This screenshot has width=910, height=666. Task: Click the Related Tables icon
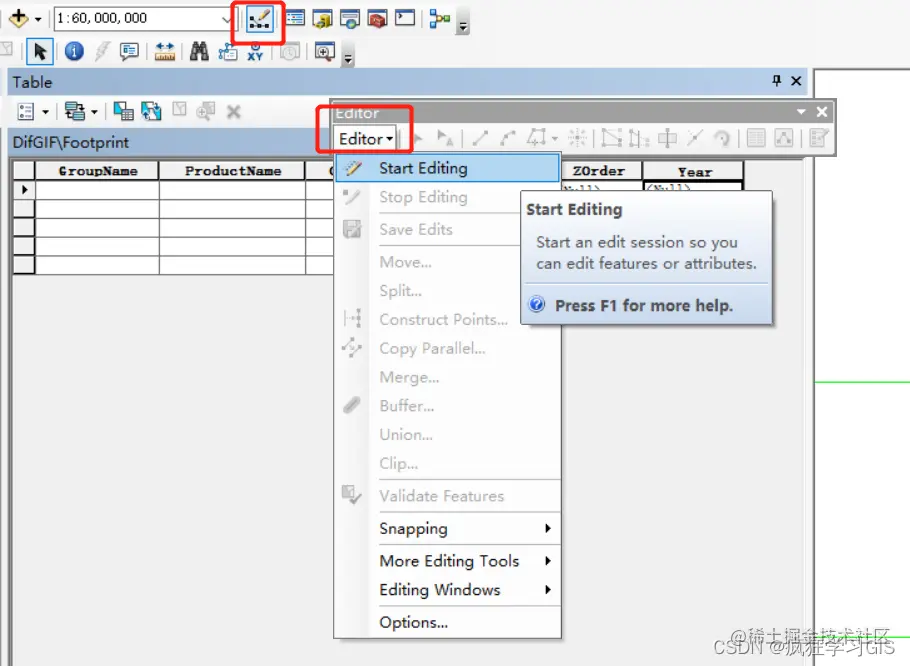tap(74, 111)
